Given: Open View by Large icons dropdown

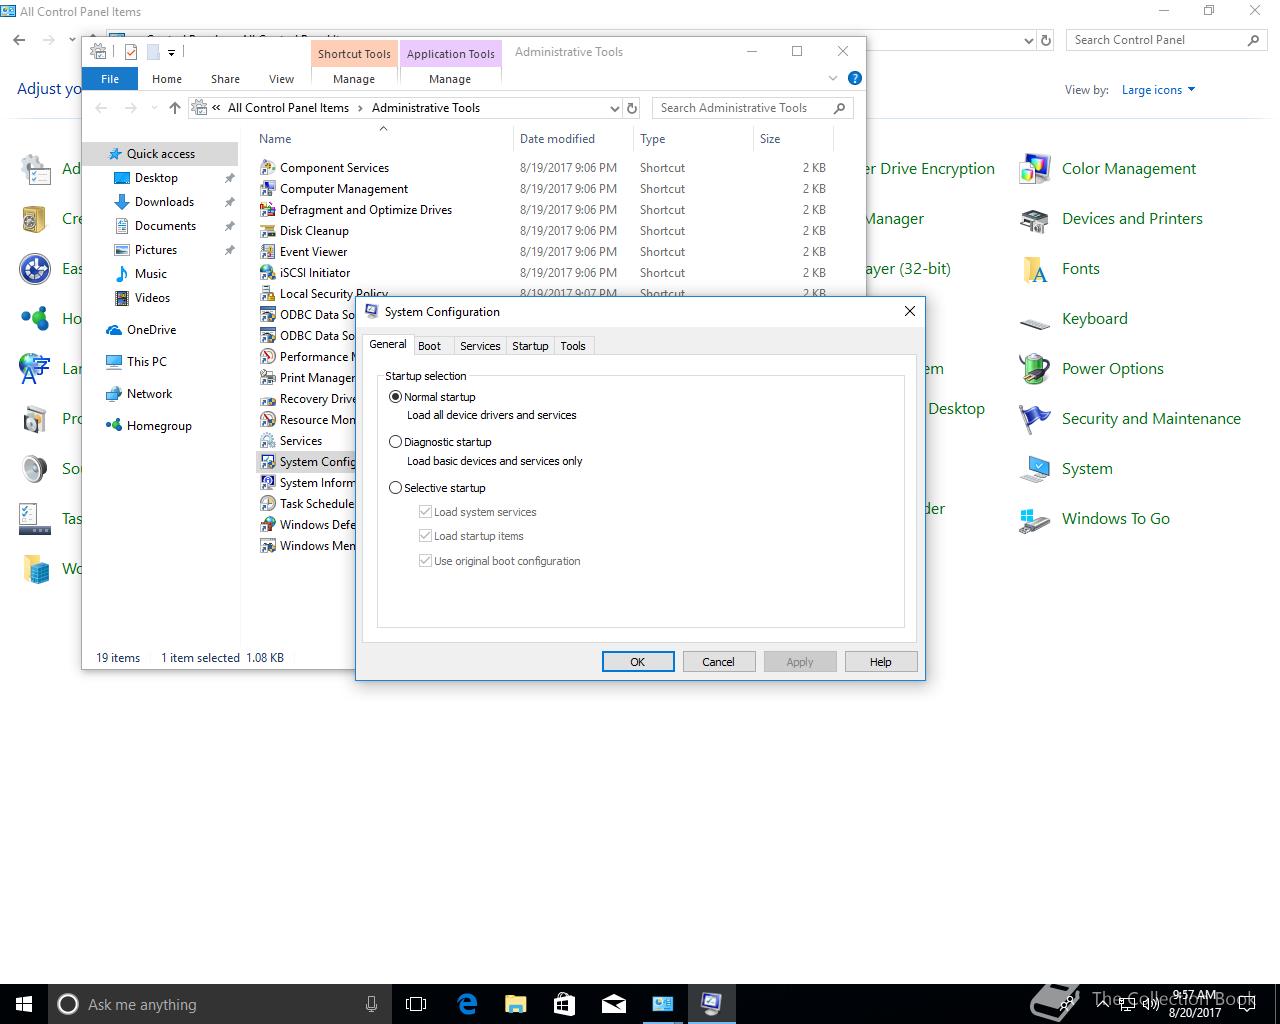Looking at the screenshot, I should [1158, 90].
